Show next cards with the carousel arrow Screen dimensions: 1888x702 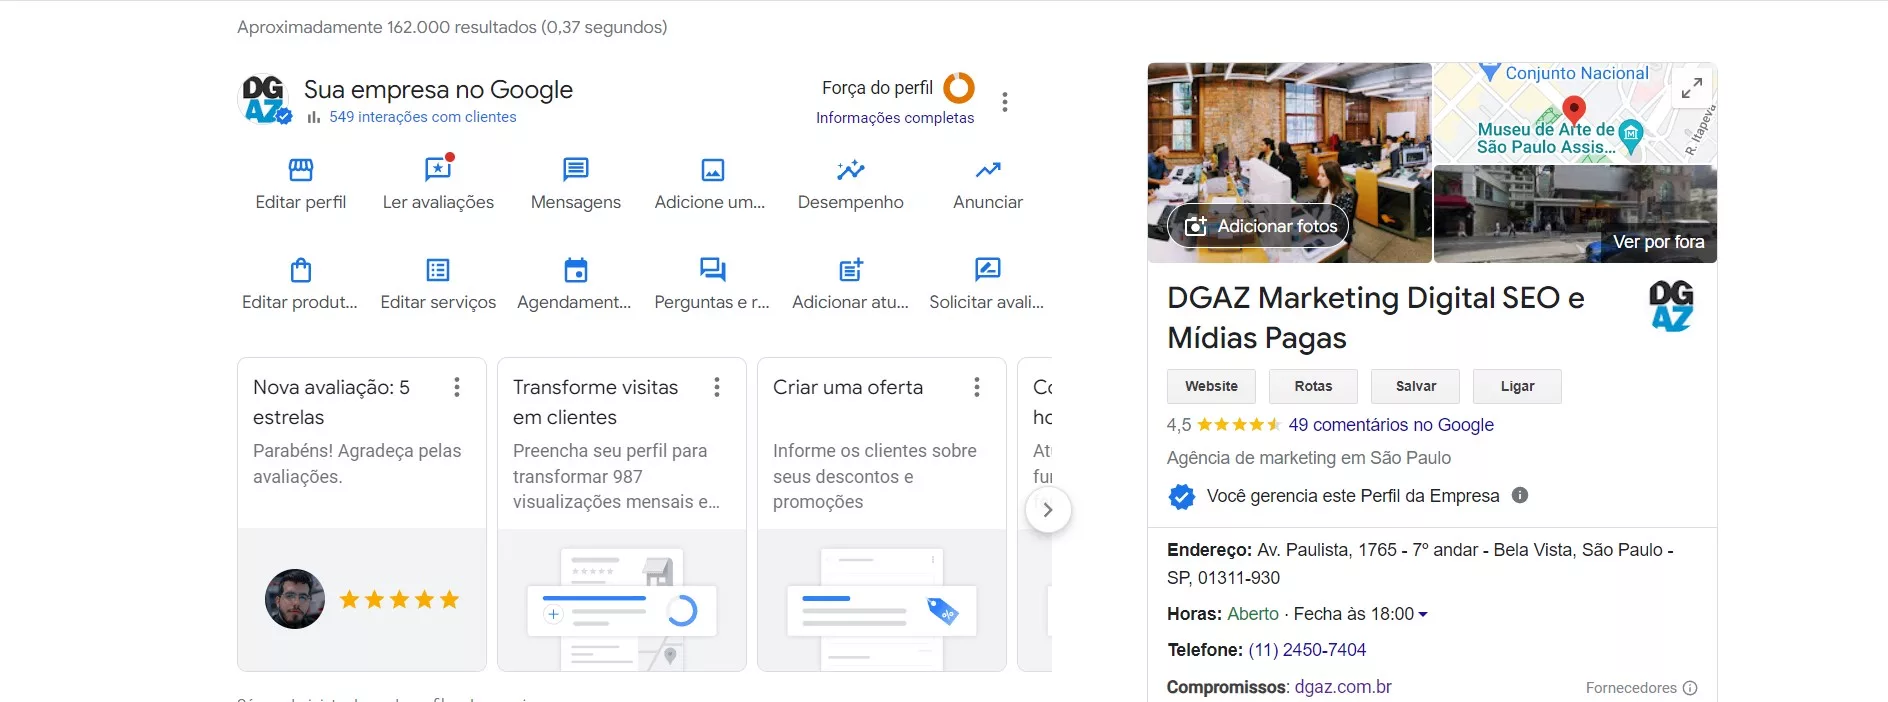tap(1048, 510)
